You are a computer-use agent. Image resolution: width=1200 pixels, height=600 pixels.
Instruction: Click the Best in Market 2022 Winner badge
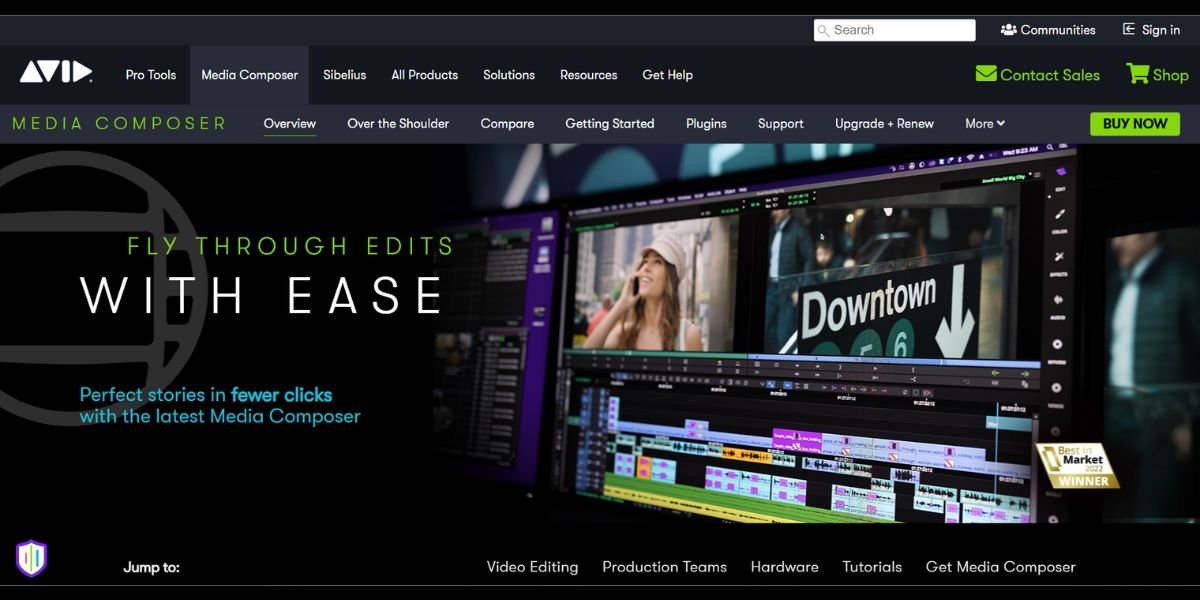tap(1078, 466)
